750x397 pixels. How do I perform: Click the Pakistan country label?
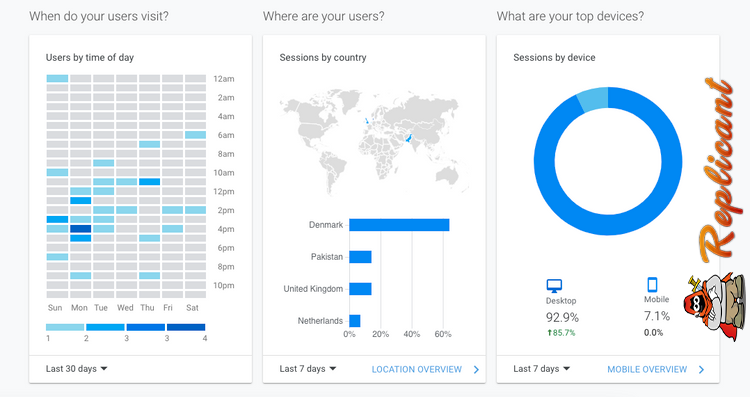coord(327,257)
